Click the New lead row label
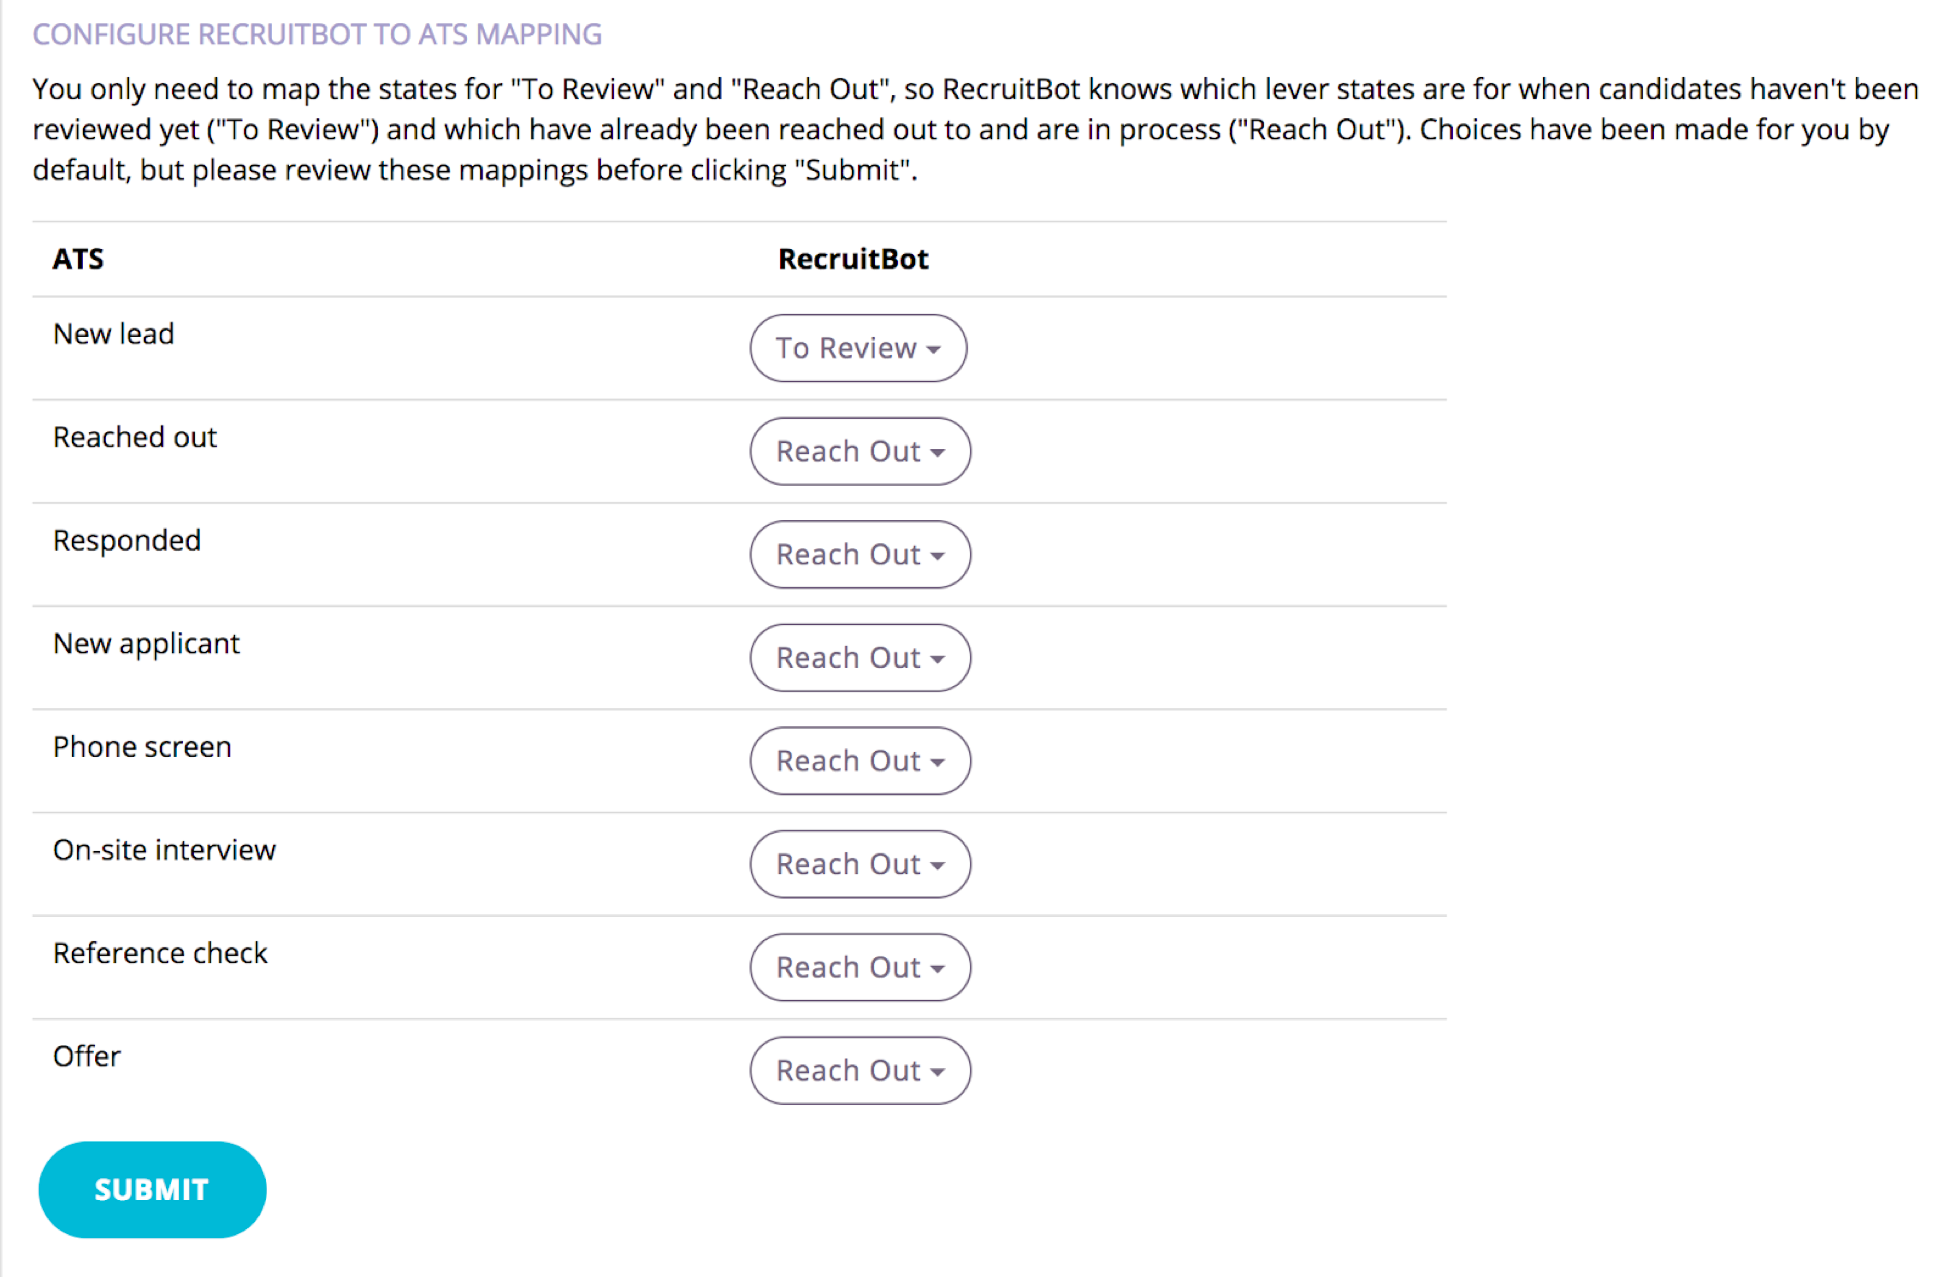The image size is (1950, 1277). 113,333
